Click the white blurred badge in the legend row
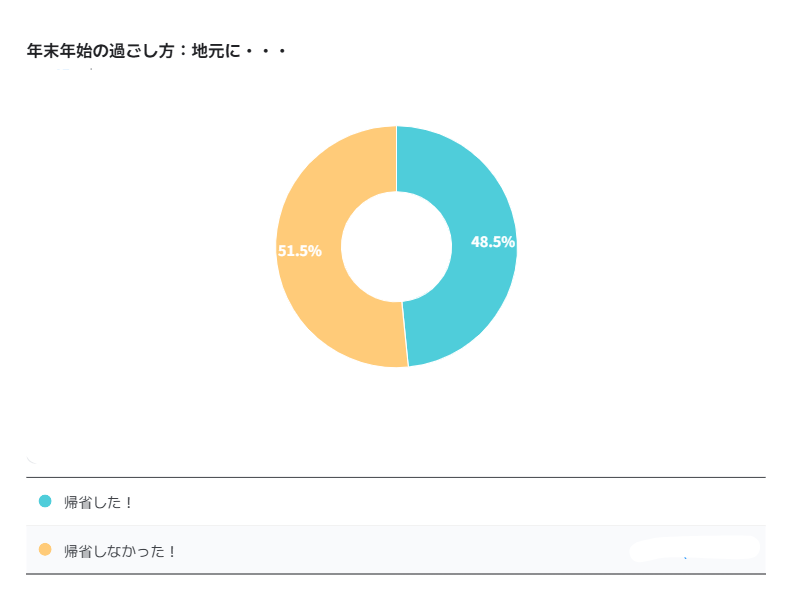792x613 pixels. tap(694, 548)
